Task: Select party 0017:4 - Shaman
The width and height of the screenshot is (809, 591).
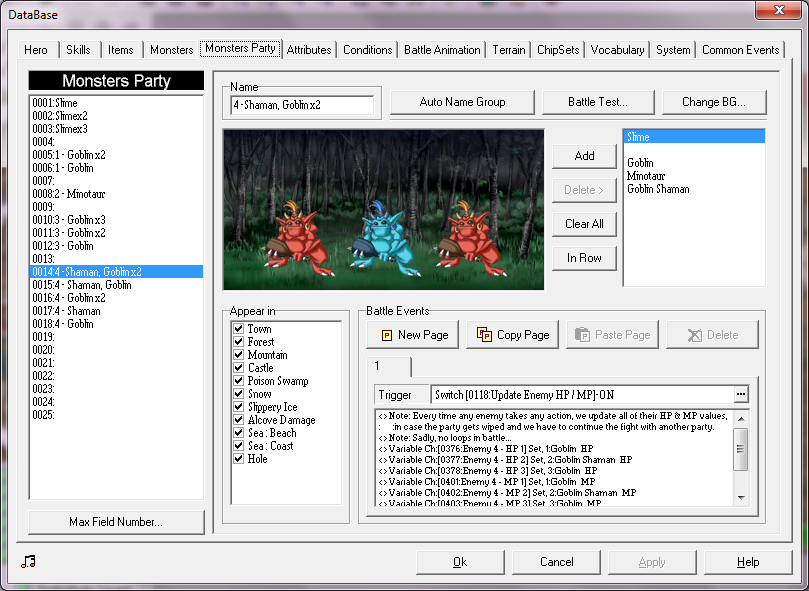Action: point(116,311)
